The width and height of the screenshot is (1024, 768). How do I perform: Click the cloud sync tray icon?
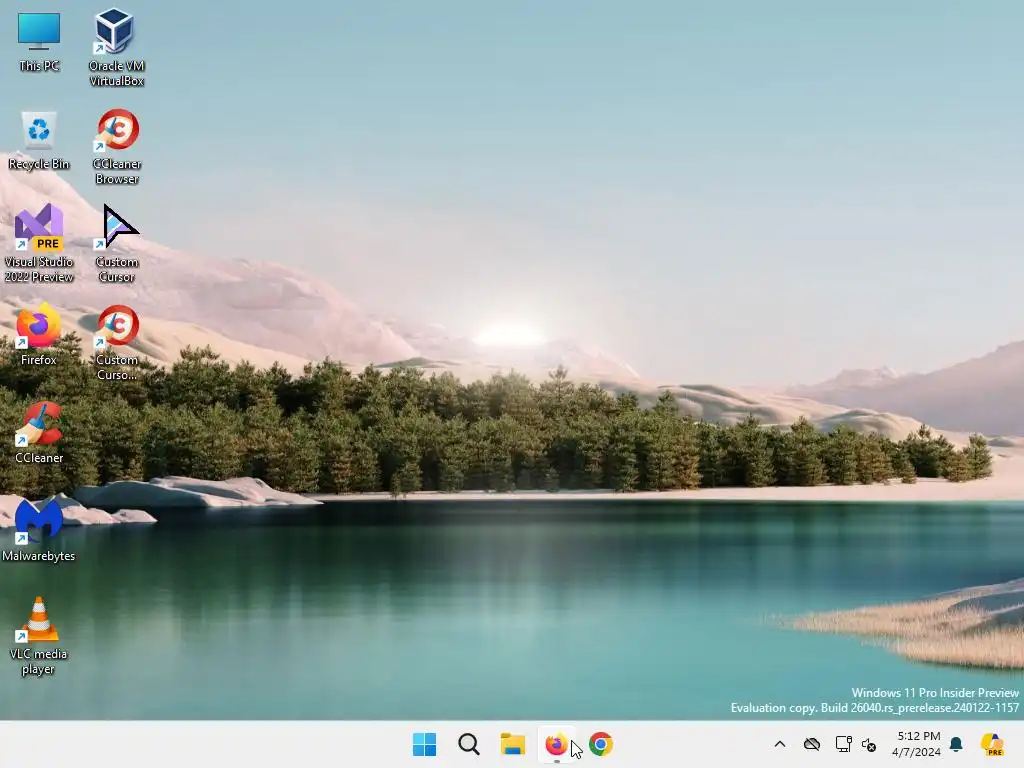tap(812, 744)
